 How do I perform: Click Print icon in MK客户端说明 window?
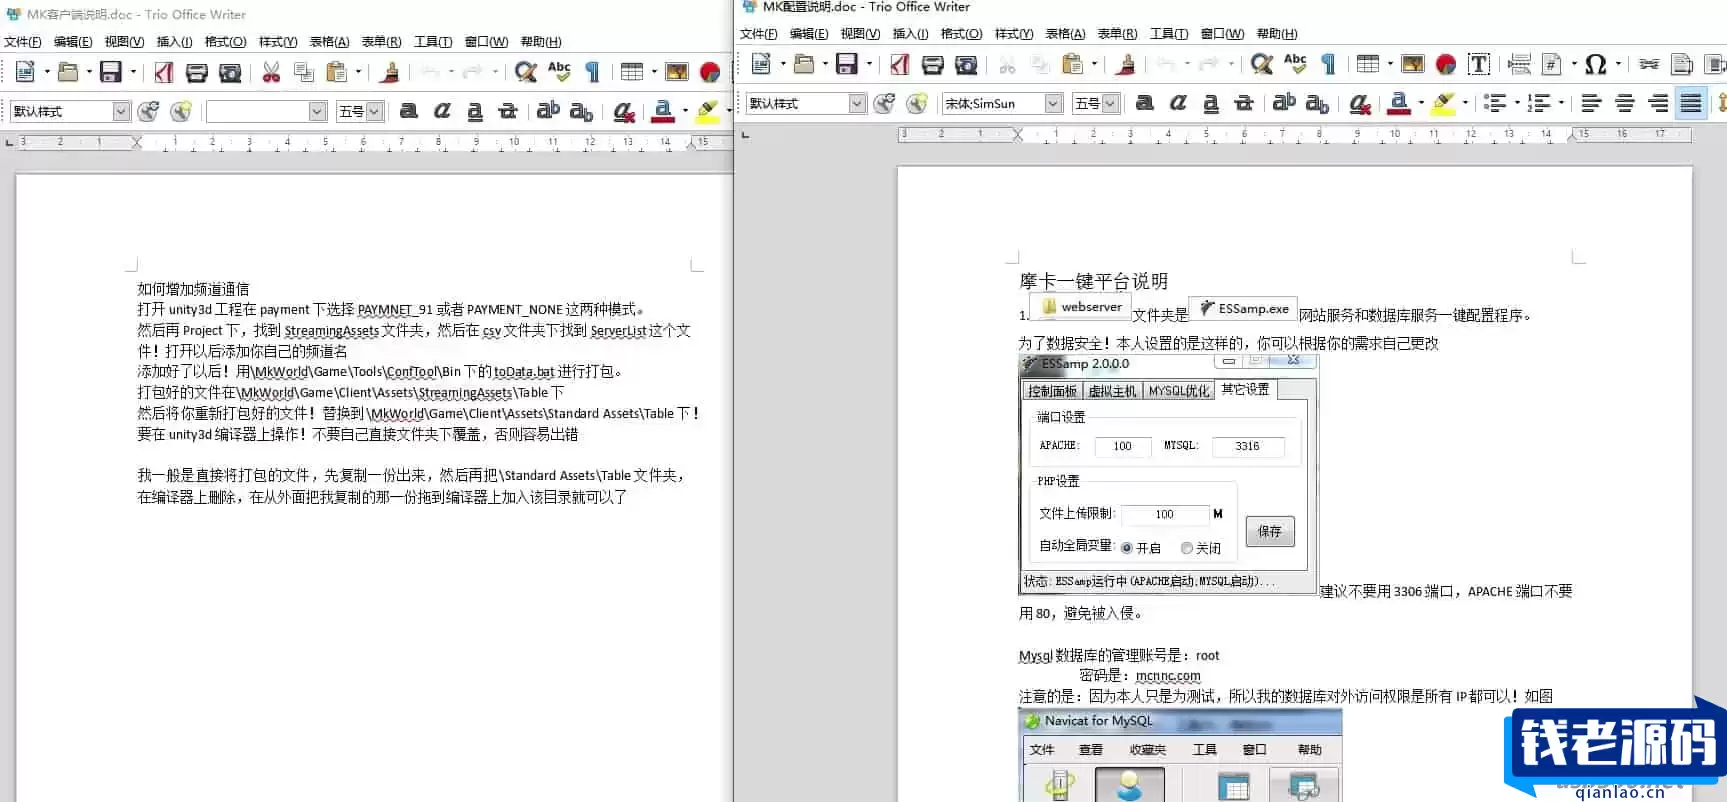tap(197, 72)
